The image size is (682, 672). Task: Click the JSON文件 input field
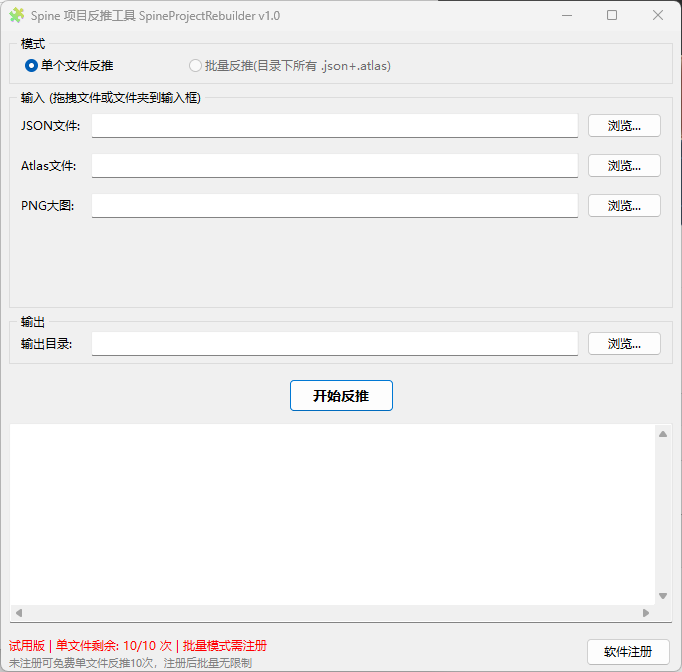click(334, 126)
